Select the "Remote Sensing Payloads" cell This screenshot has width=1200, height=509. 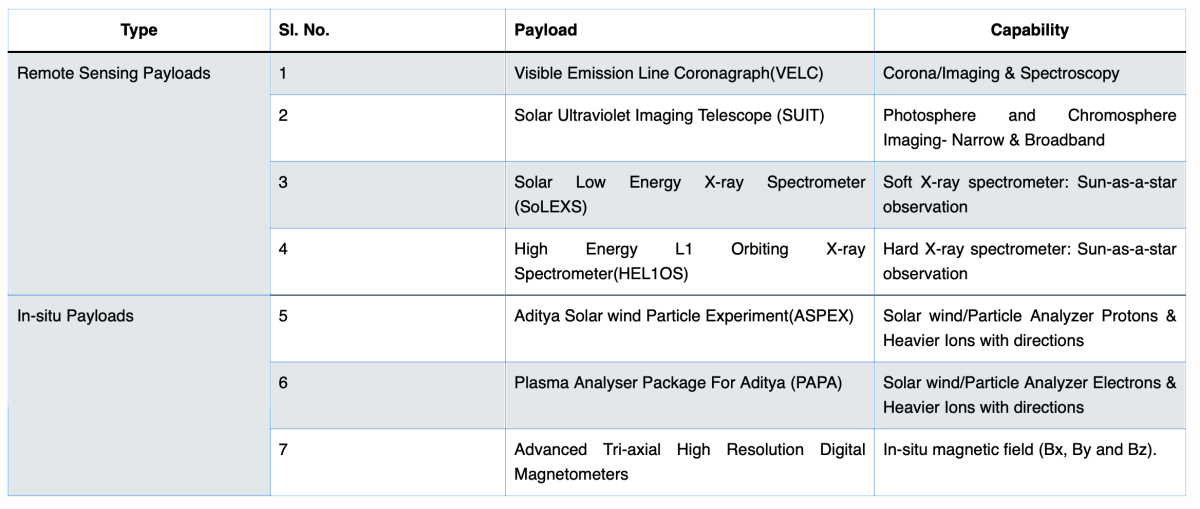(114, 73)
